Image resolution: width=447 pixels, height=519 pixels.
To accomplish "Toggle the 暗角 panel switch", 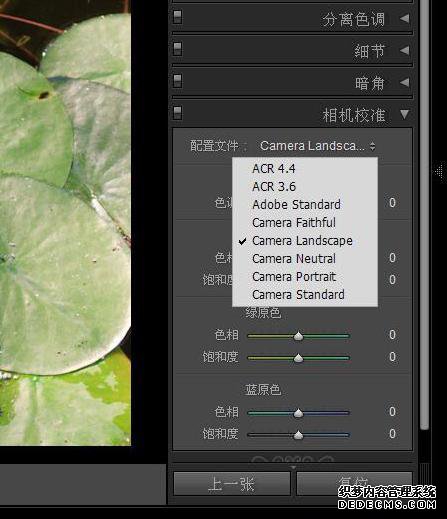I will pyautogui.click(x=178, y=81).
